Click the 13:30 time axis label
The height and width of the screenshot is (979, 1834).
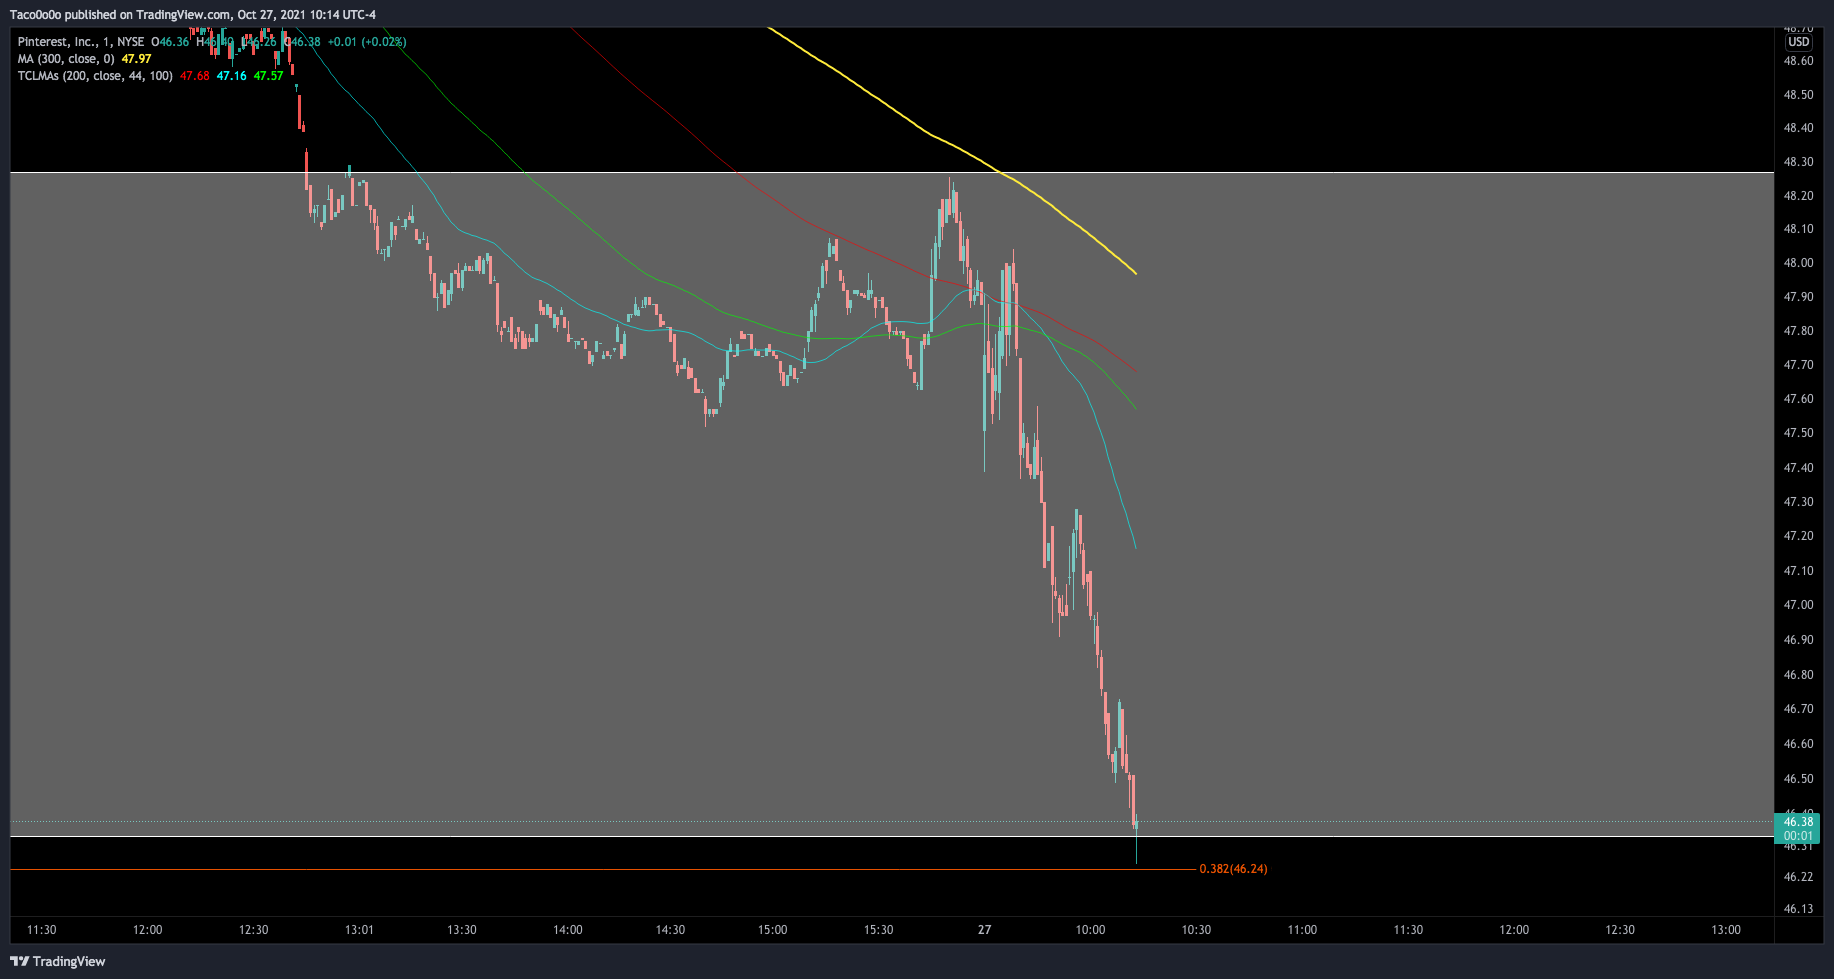click(x=462, y=930)
